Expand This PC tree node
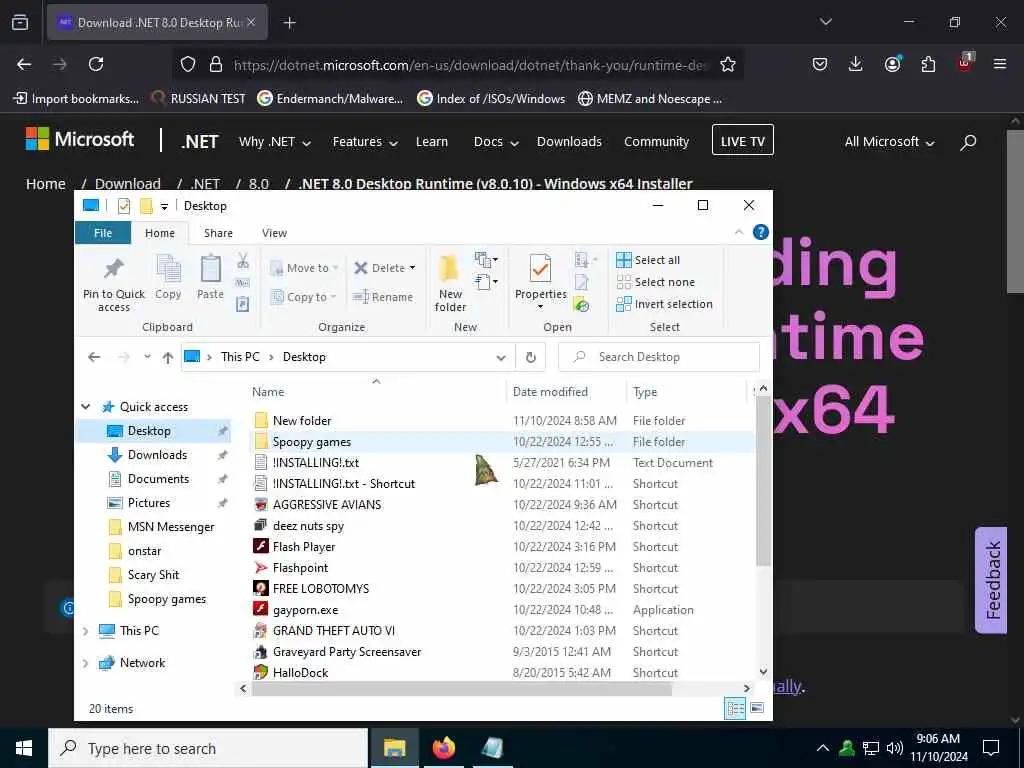This screenshot has width=1024, height=768. tap(85, 631)
